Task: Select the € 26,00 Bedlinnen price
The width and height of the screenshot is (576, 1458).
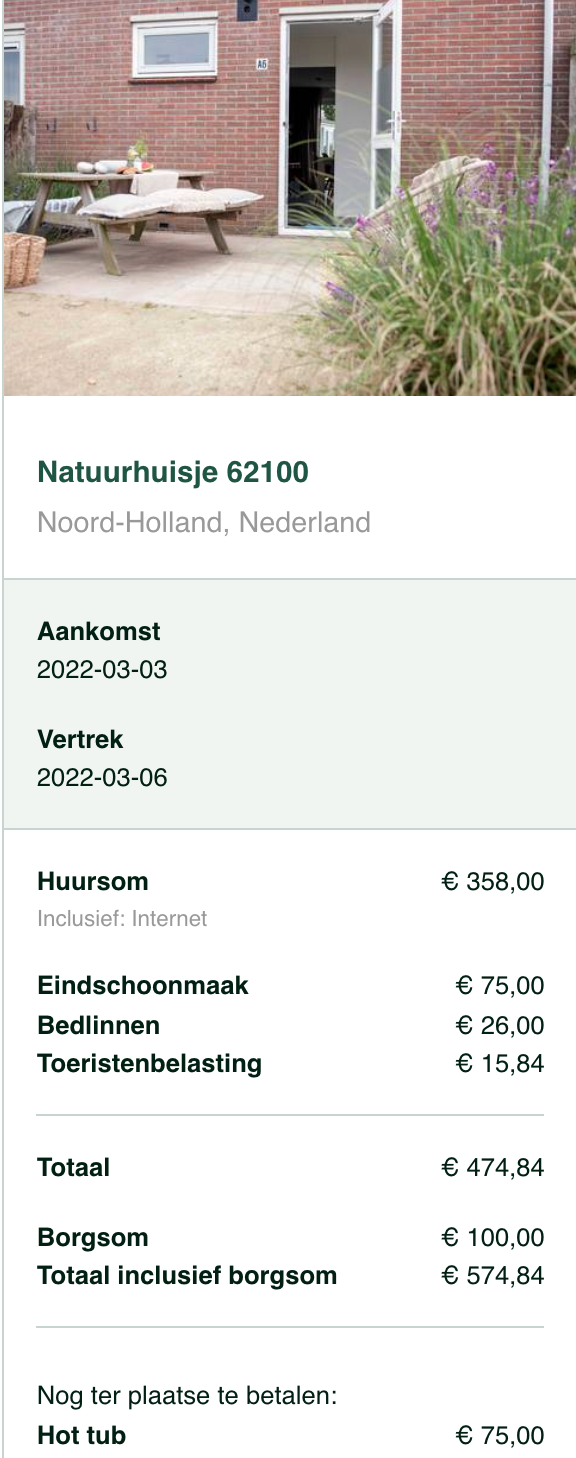Action: pos(500,1025)
